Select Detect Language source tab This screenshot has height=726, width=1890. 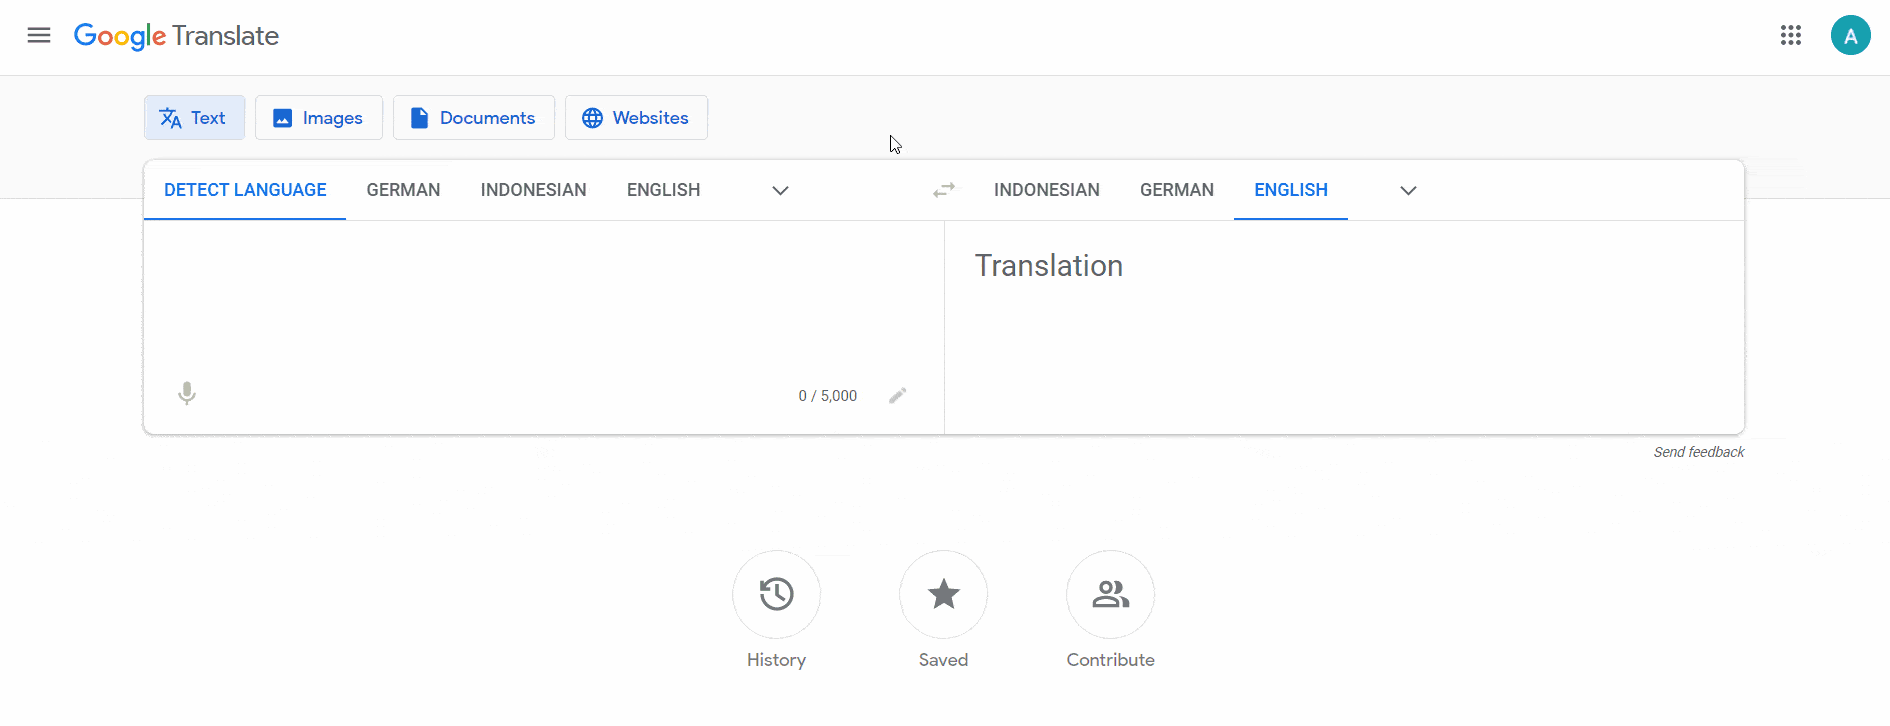tap(245, 190)
